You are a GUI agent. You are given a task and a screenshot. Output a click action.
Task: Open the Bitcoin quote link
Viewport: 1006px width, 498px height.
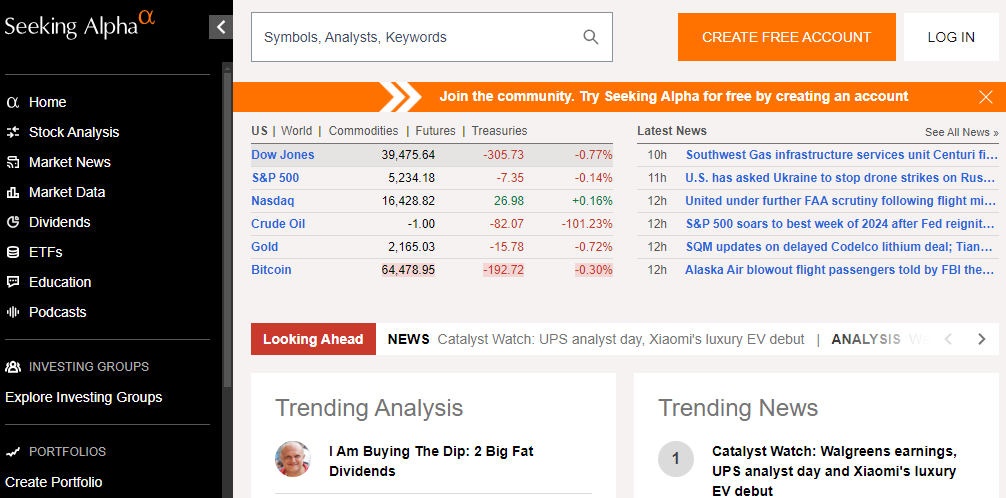[x=271, y=270]
